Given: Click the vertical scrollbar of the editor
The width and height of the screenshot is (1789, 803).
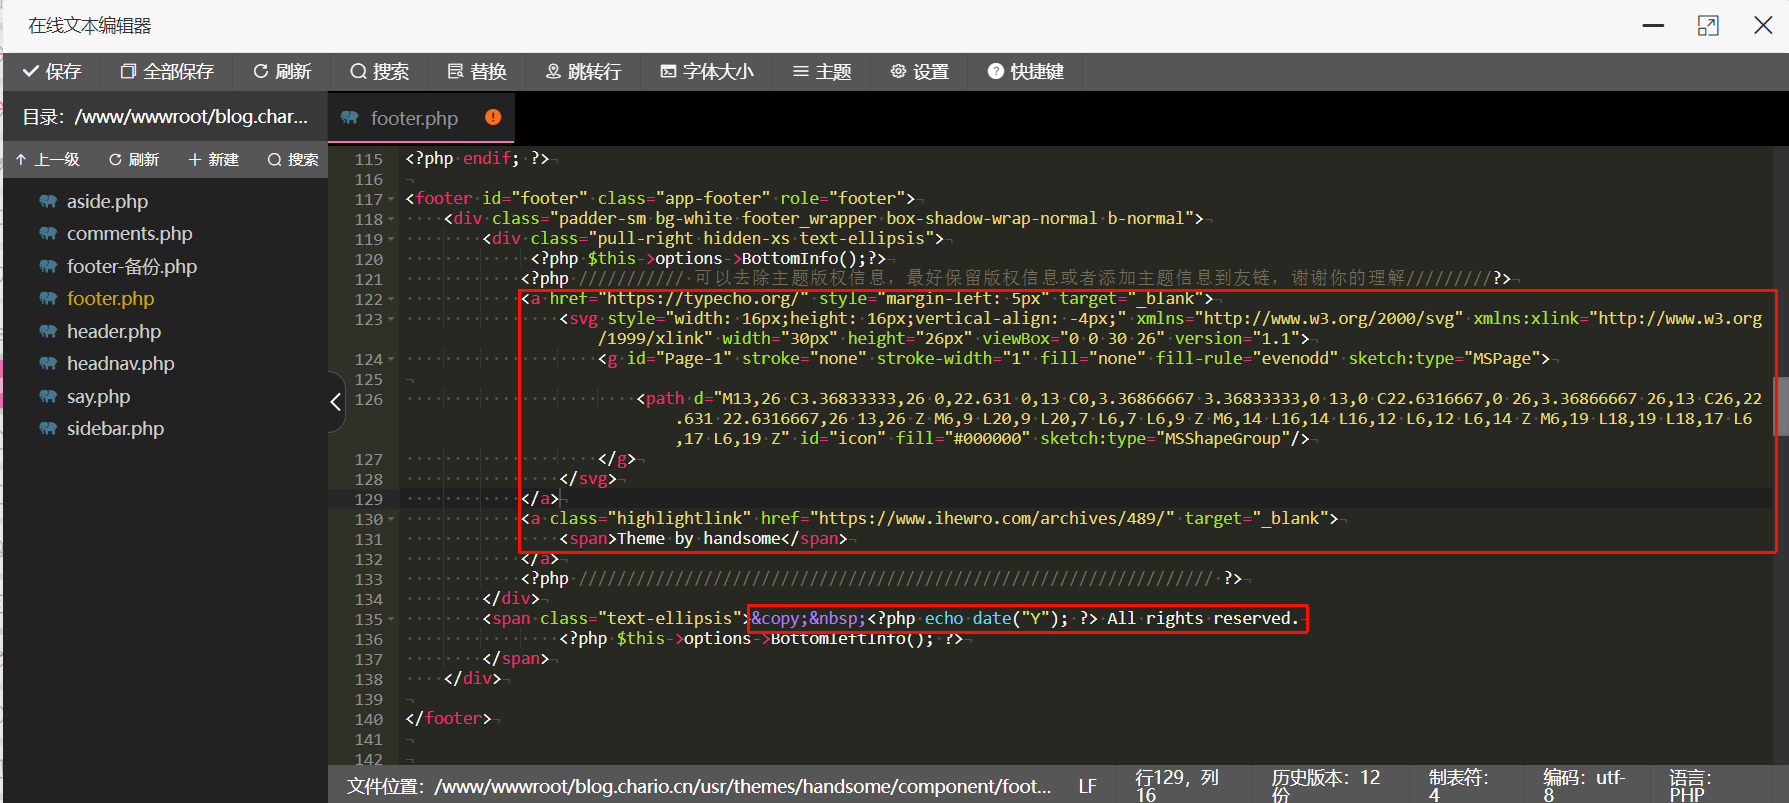Looking at the screenshot, I should click(1780, 407).
